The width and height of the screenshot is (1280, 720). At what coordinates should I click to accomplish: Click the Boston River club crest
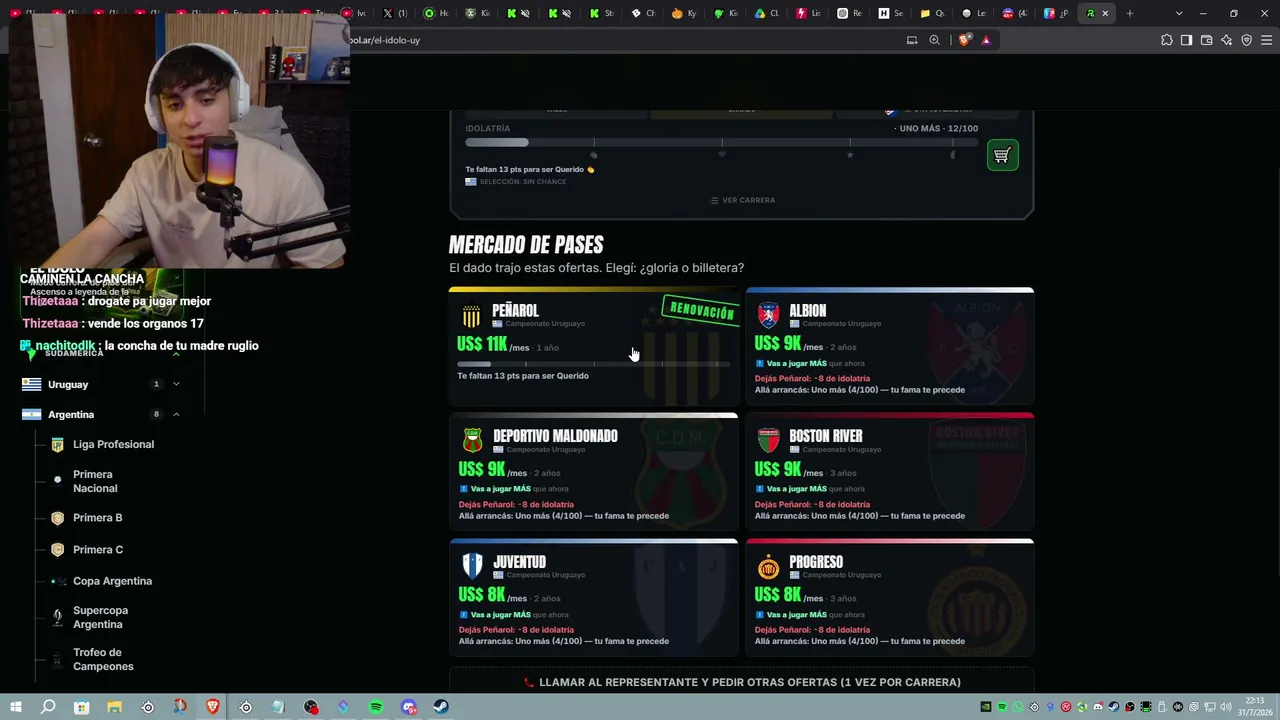click(768, 440)
